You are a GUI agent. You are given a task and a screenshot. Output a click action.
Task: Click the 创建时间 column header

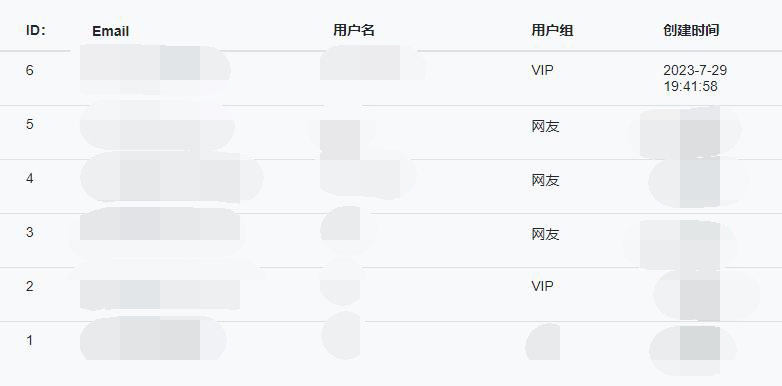tap(691, 30)
